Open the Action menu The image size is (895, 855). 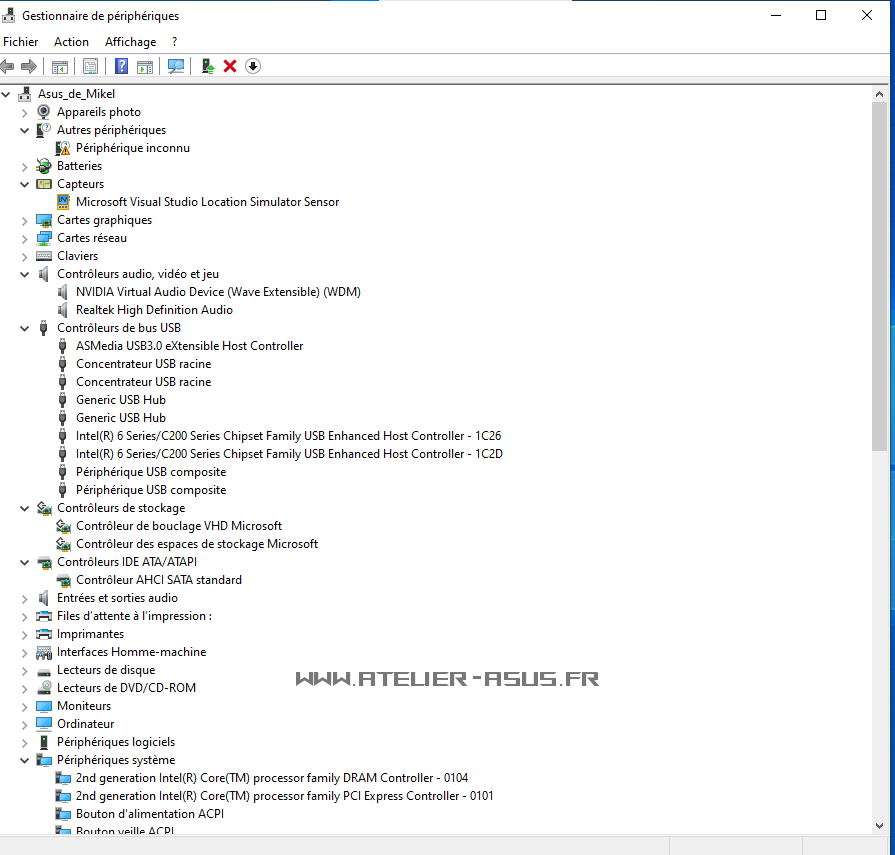(71, 42)
